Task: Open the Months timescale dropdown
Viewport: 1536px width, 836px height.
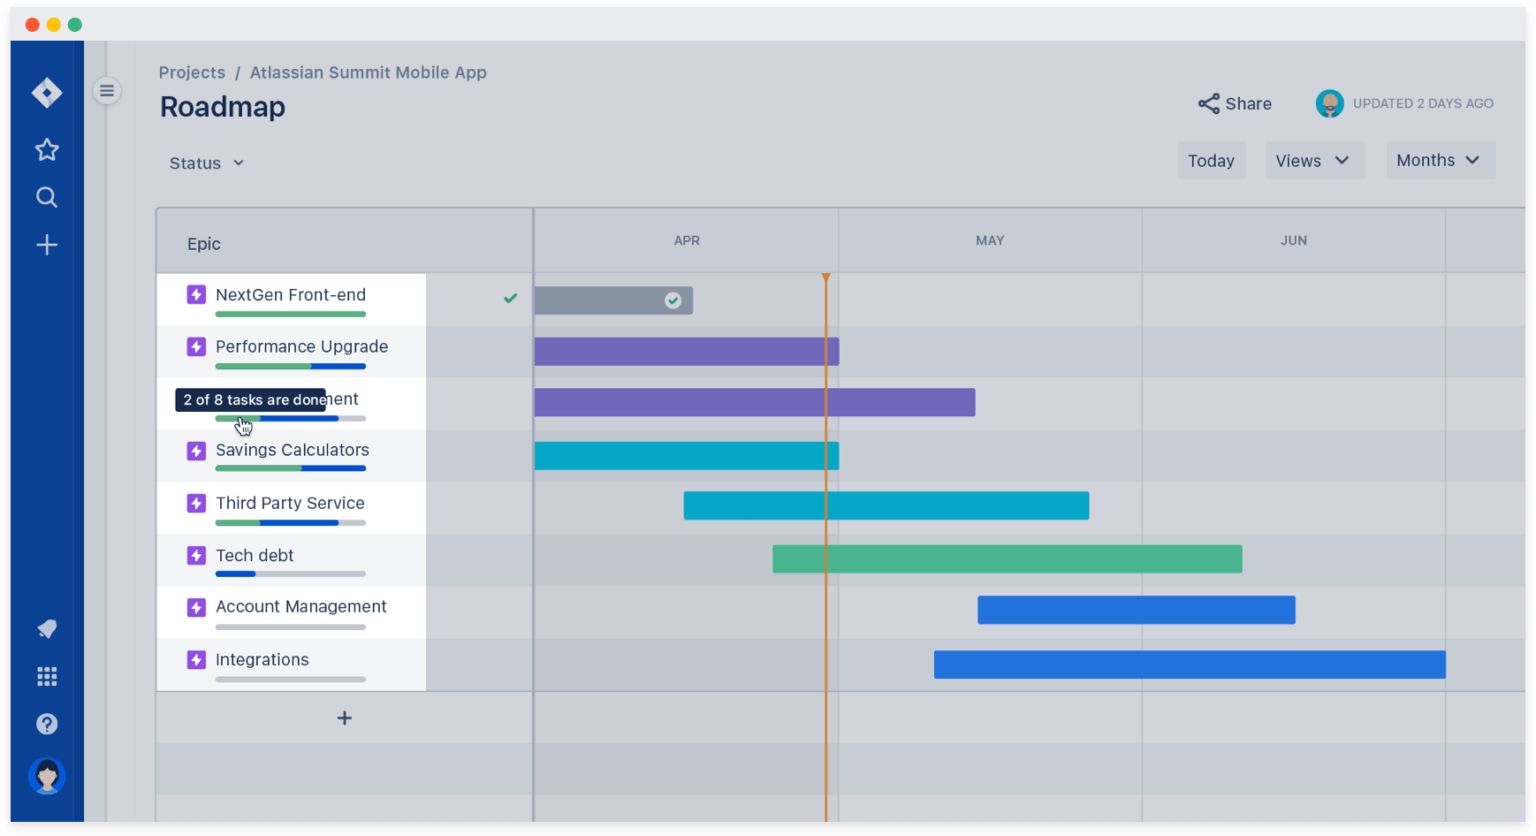Action: pos(1439,160)
